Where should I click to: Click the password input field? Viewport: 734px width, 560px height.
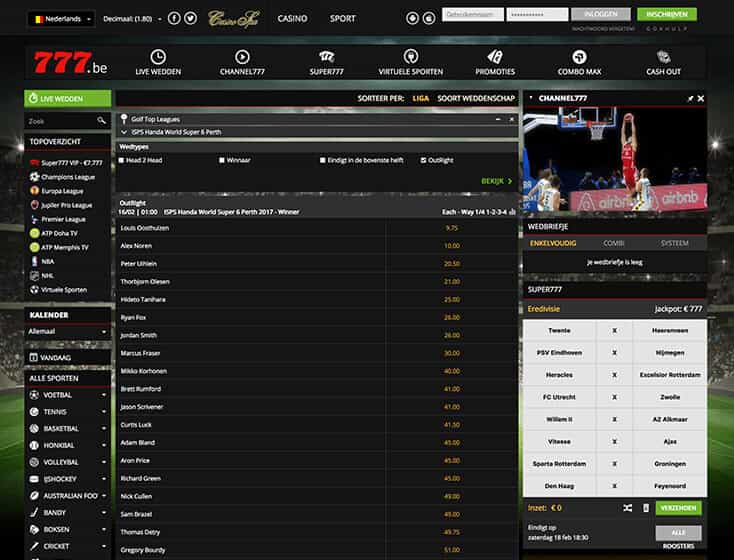(537, 15)
